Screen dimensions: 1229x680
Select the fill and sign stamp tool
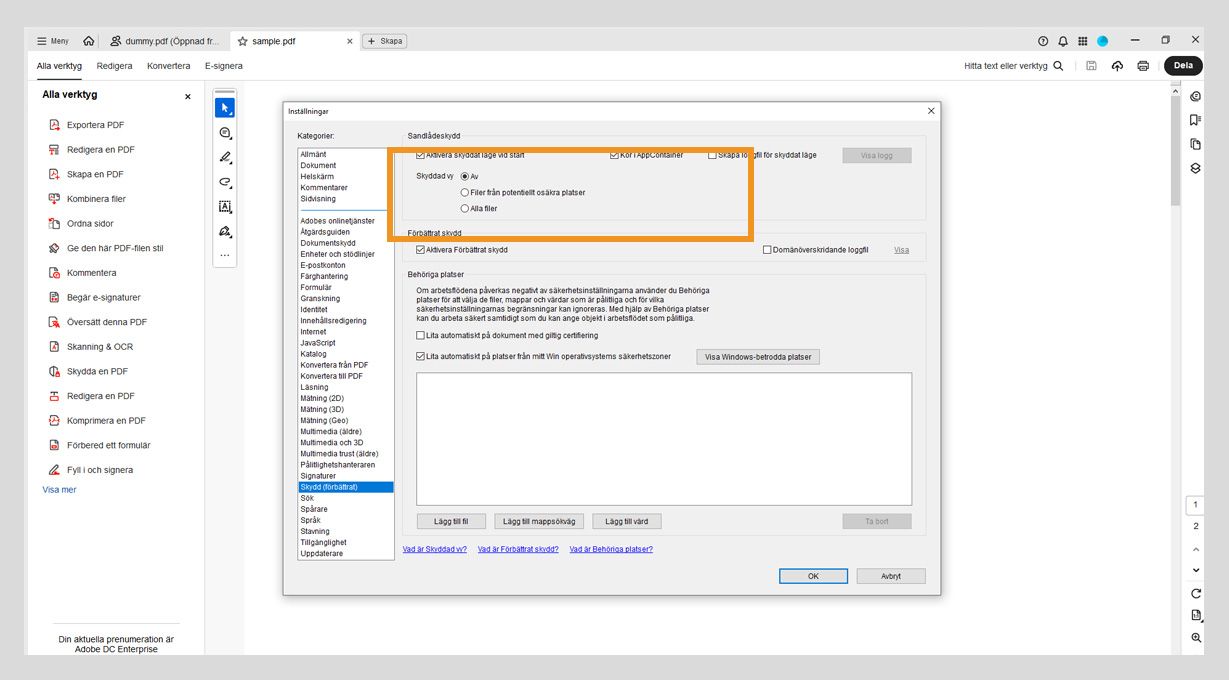click(225, 231)
